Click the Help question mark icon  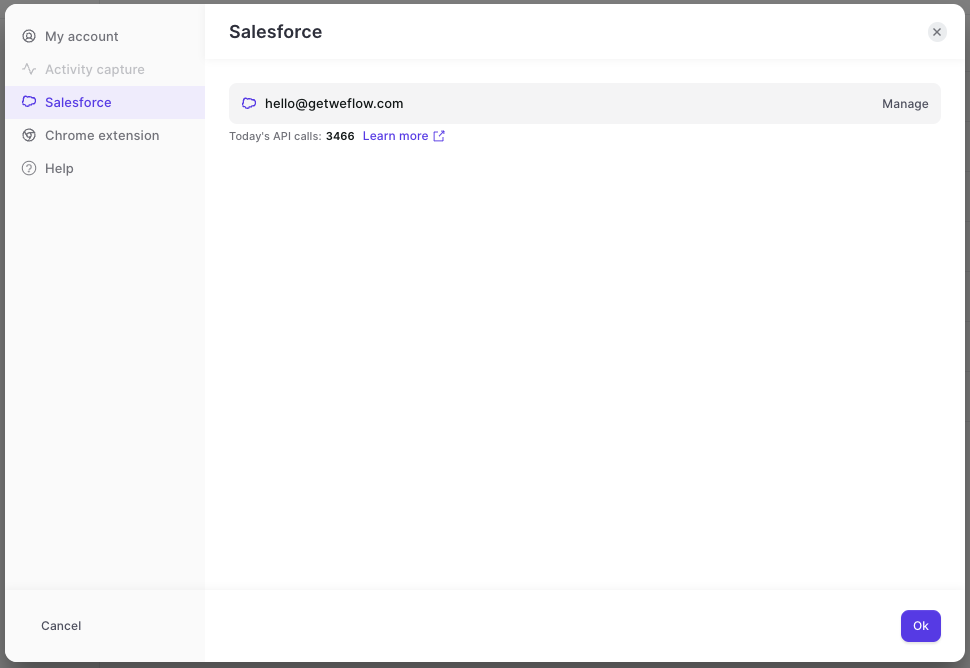29,168
